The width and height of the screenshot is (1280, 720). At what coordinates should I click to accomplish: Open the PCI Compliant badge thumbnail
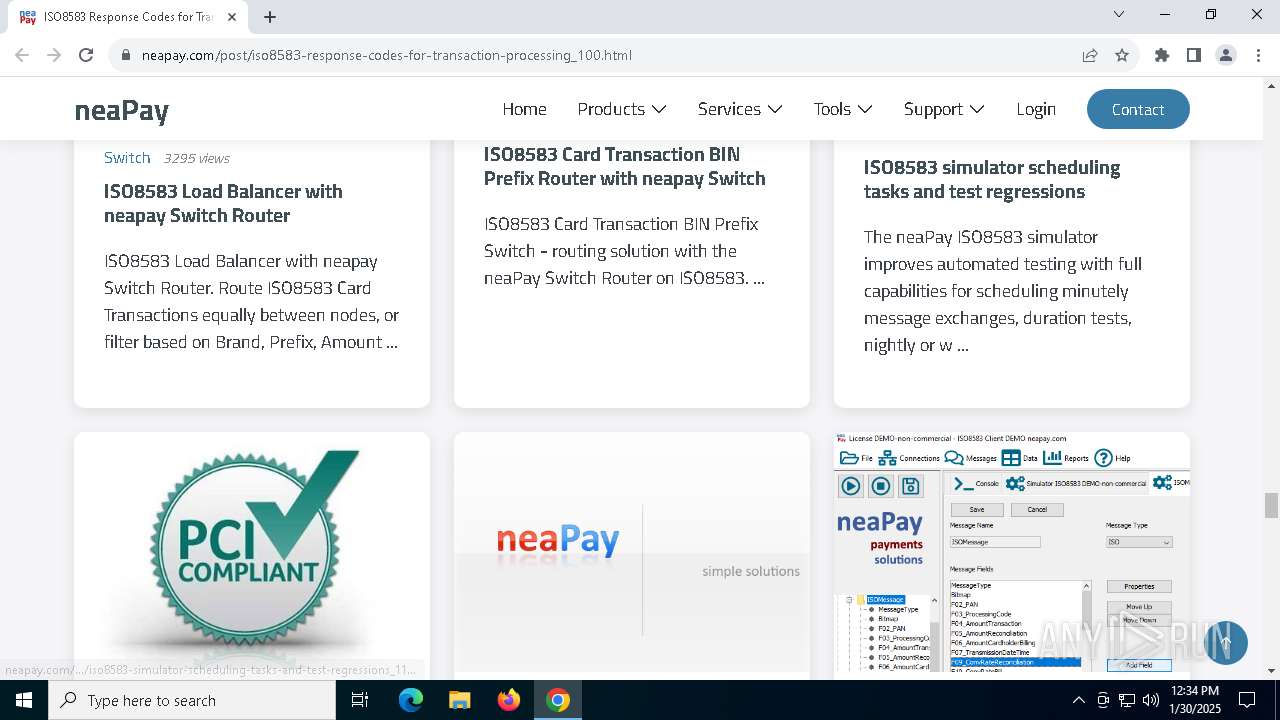tap(252, 556)
